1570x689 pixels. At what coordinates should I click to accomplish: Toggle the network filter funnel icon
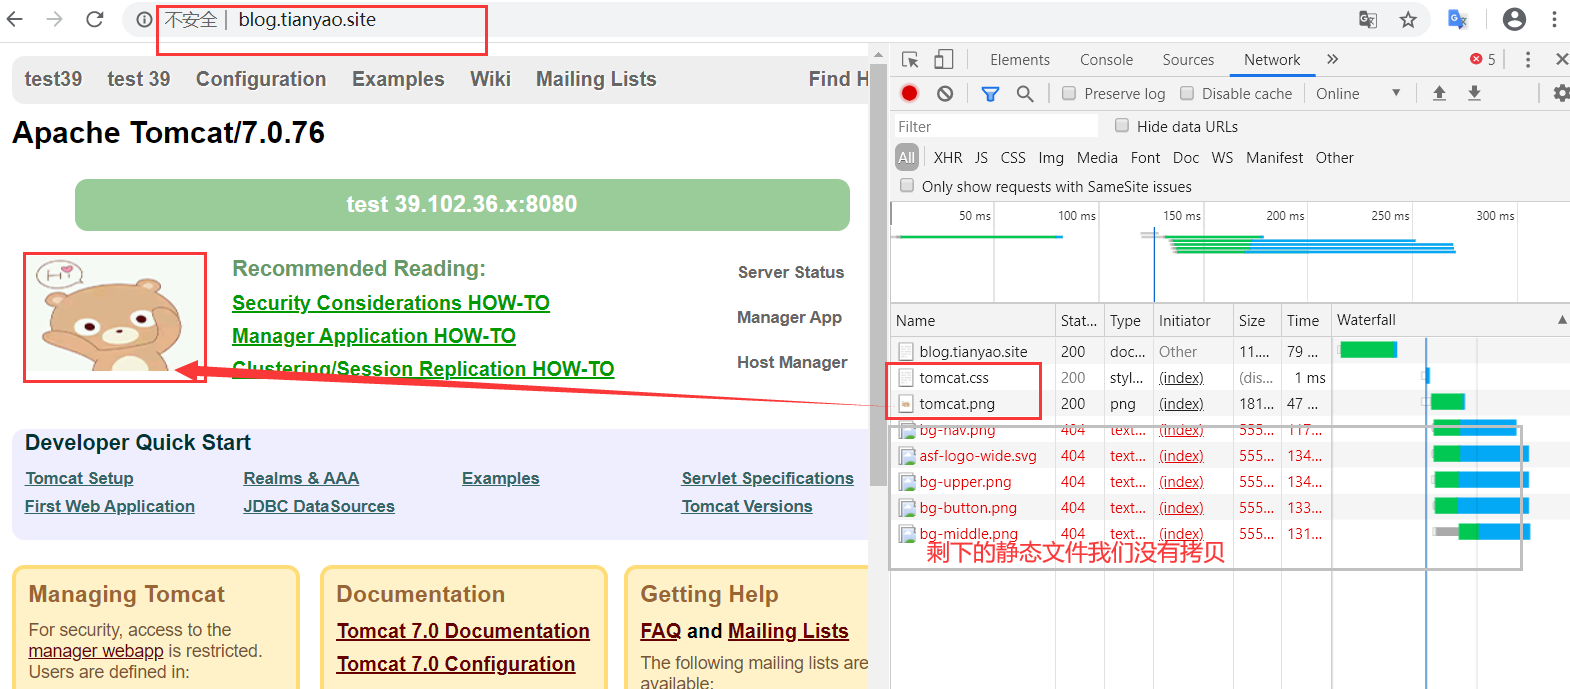990,93
